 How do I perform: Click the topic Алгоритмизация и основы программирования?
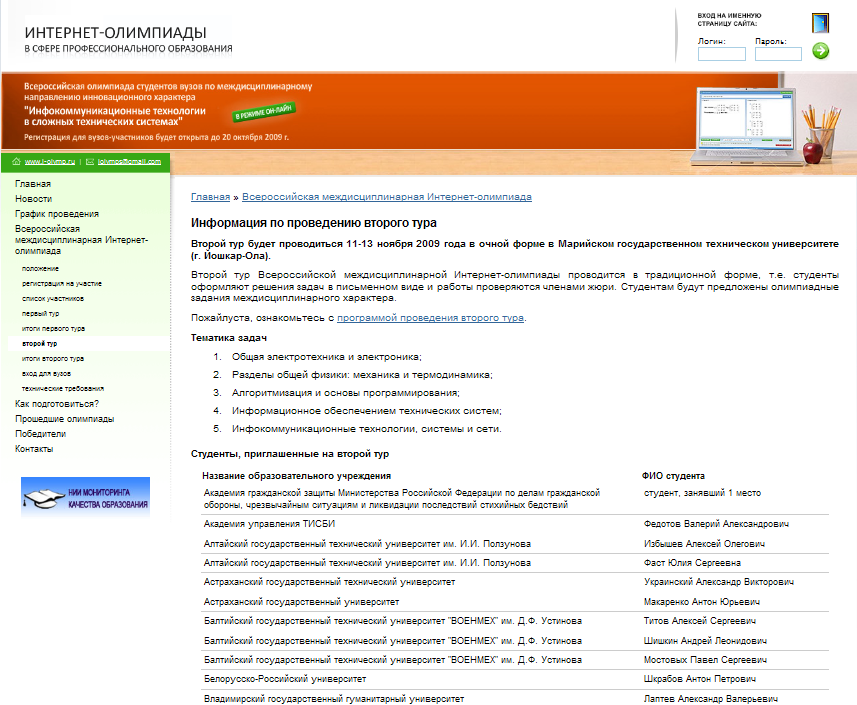coord(346,393)
